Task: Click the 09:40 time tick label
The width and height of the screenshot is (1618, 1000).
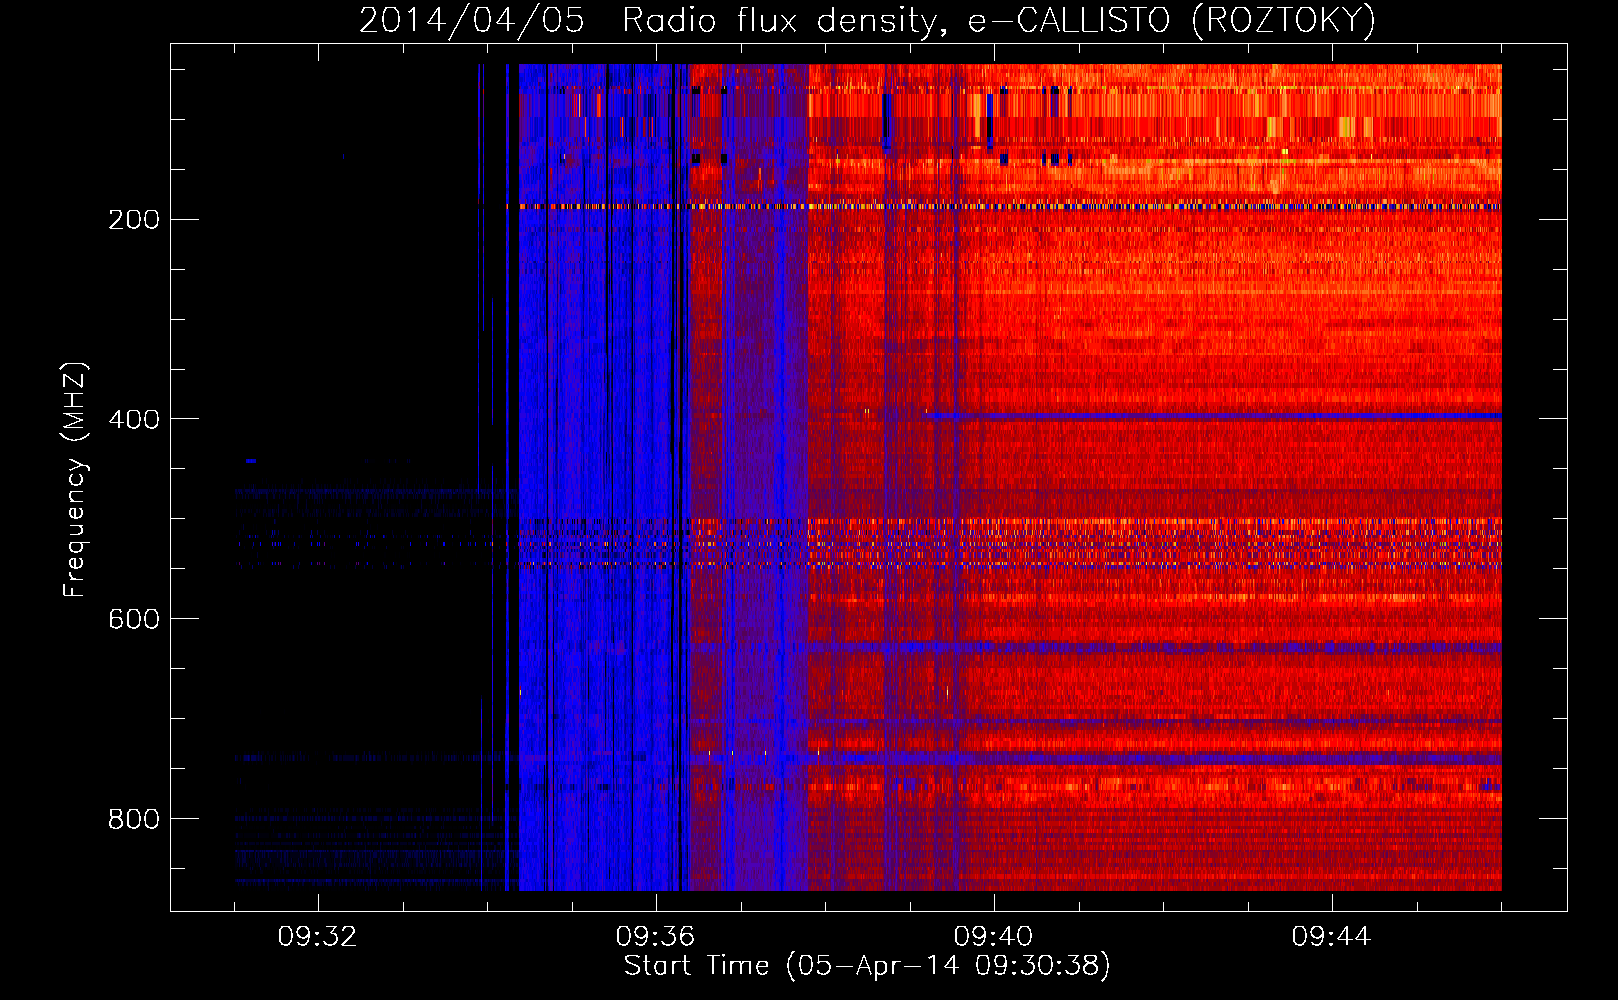Action: [994, 937]
